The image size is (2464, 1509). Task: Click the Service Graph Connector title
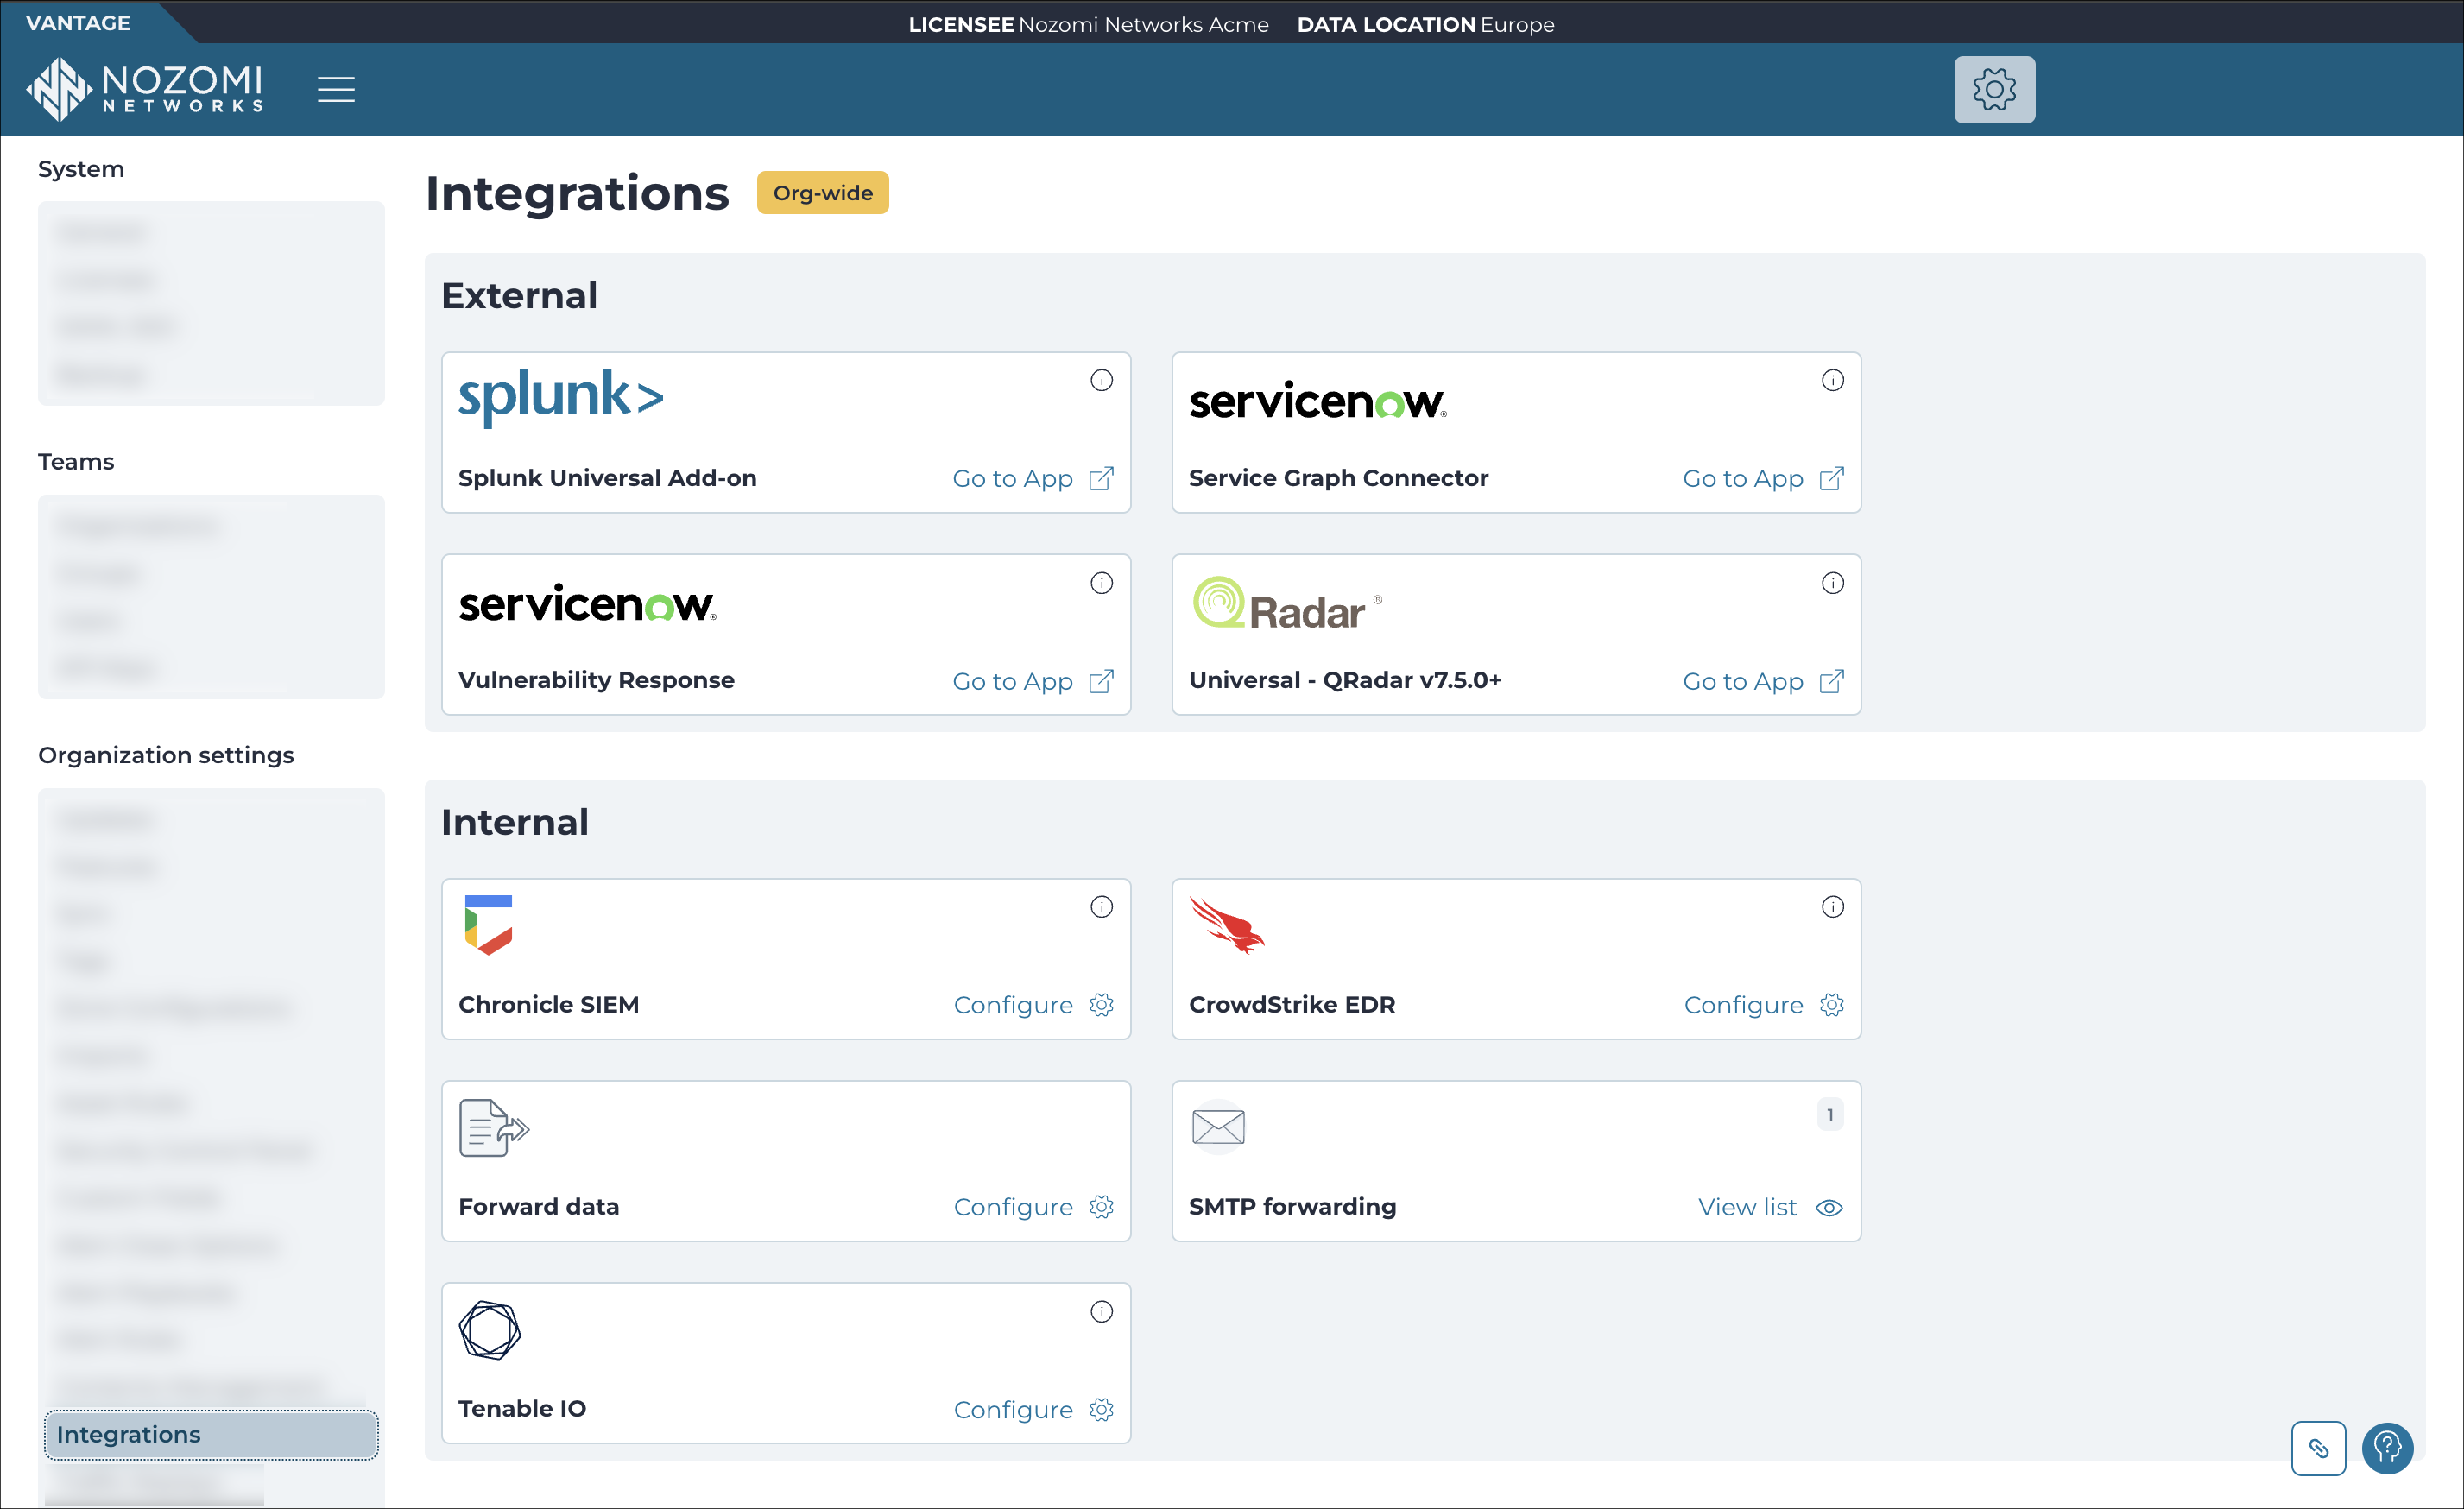point(1338,478)
